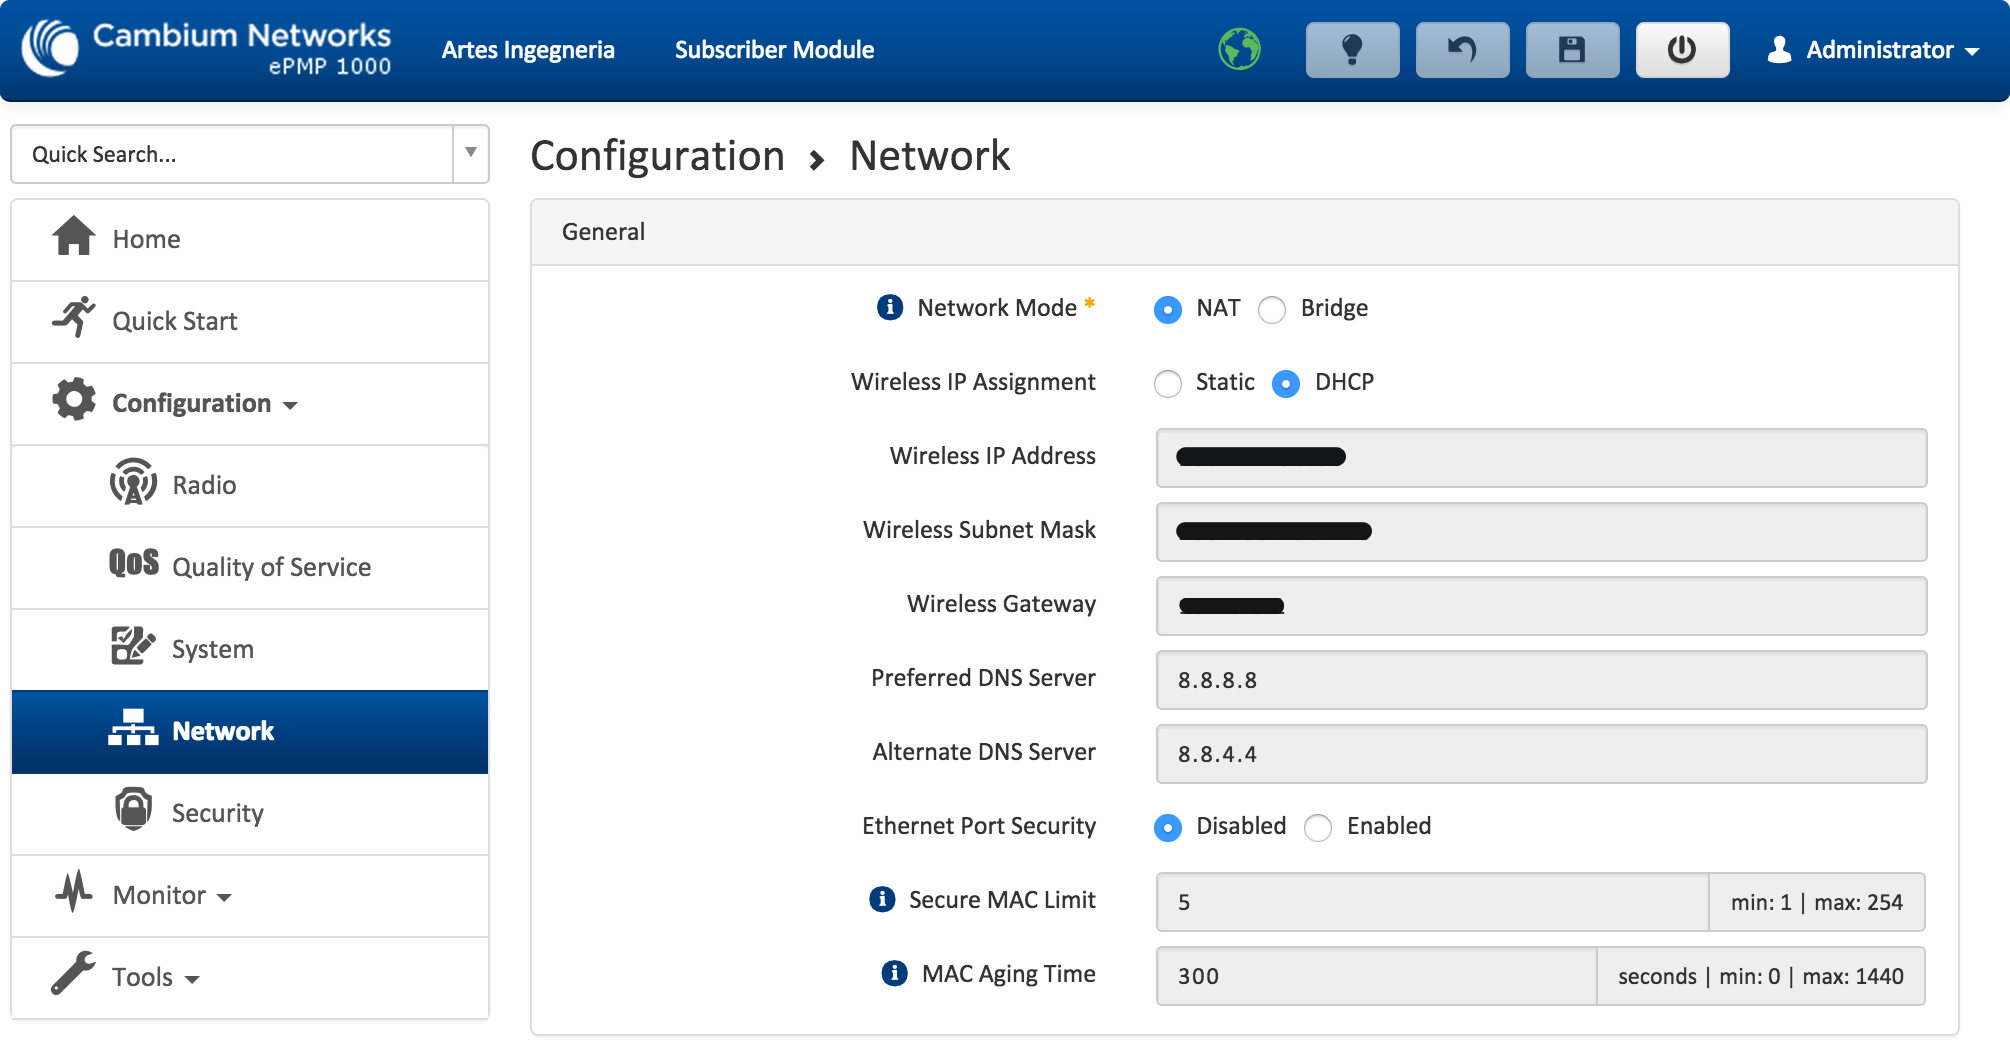Select Static wireless IP assignment
The height and width of the screenshot is (1054, 2010).
1167,384
